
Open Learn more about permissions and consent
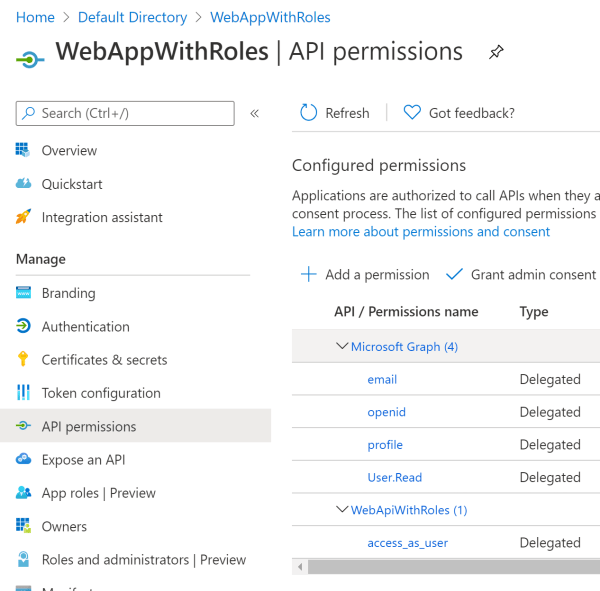[421, 232]
